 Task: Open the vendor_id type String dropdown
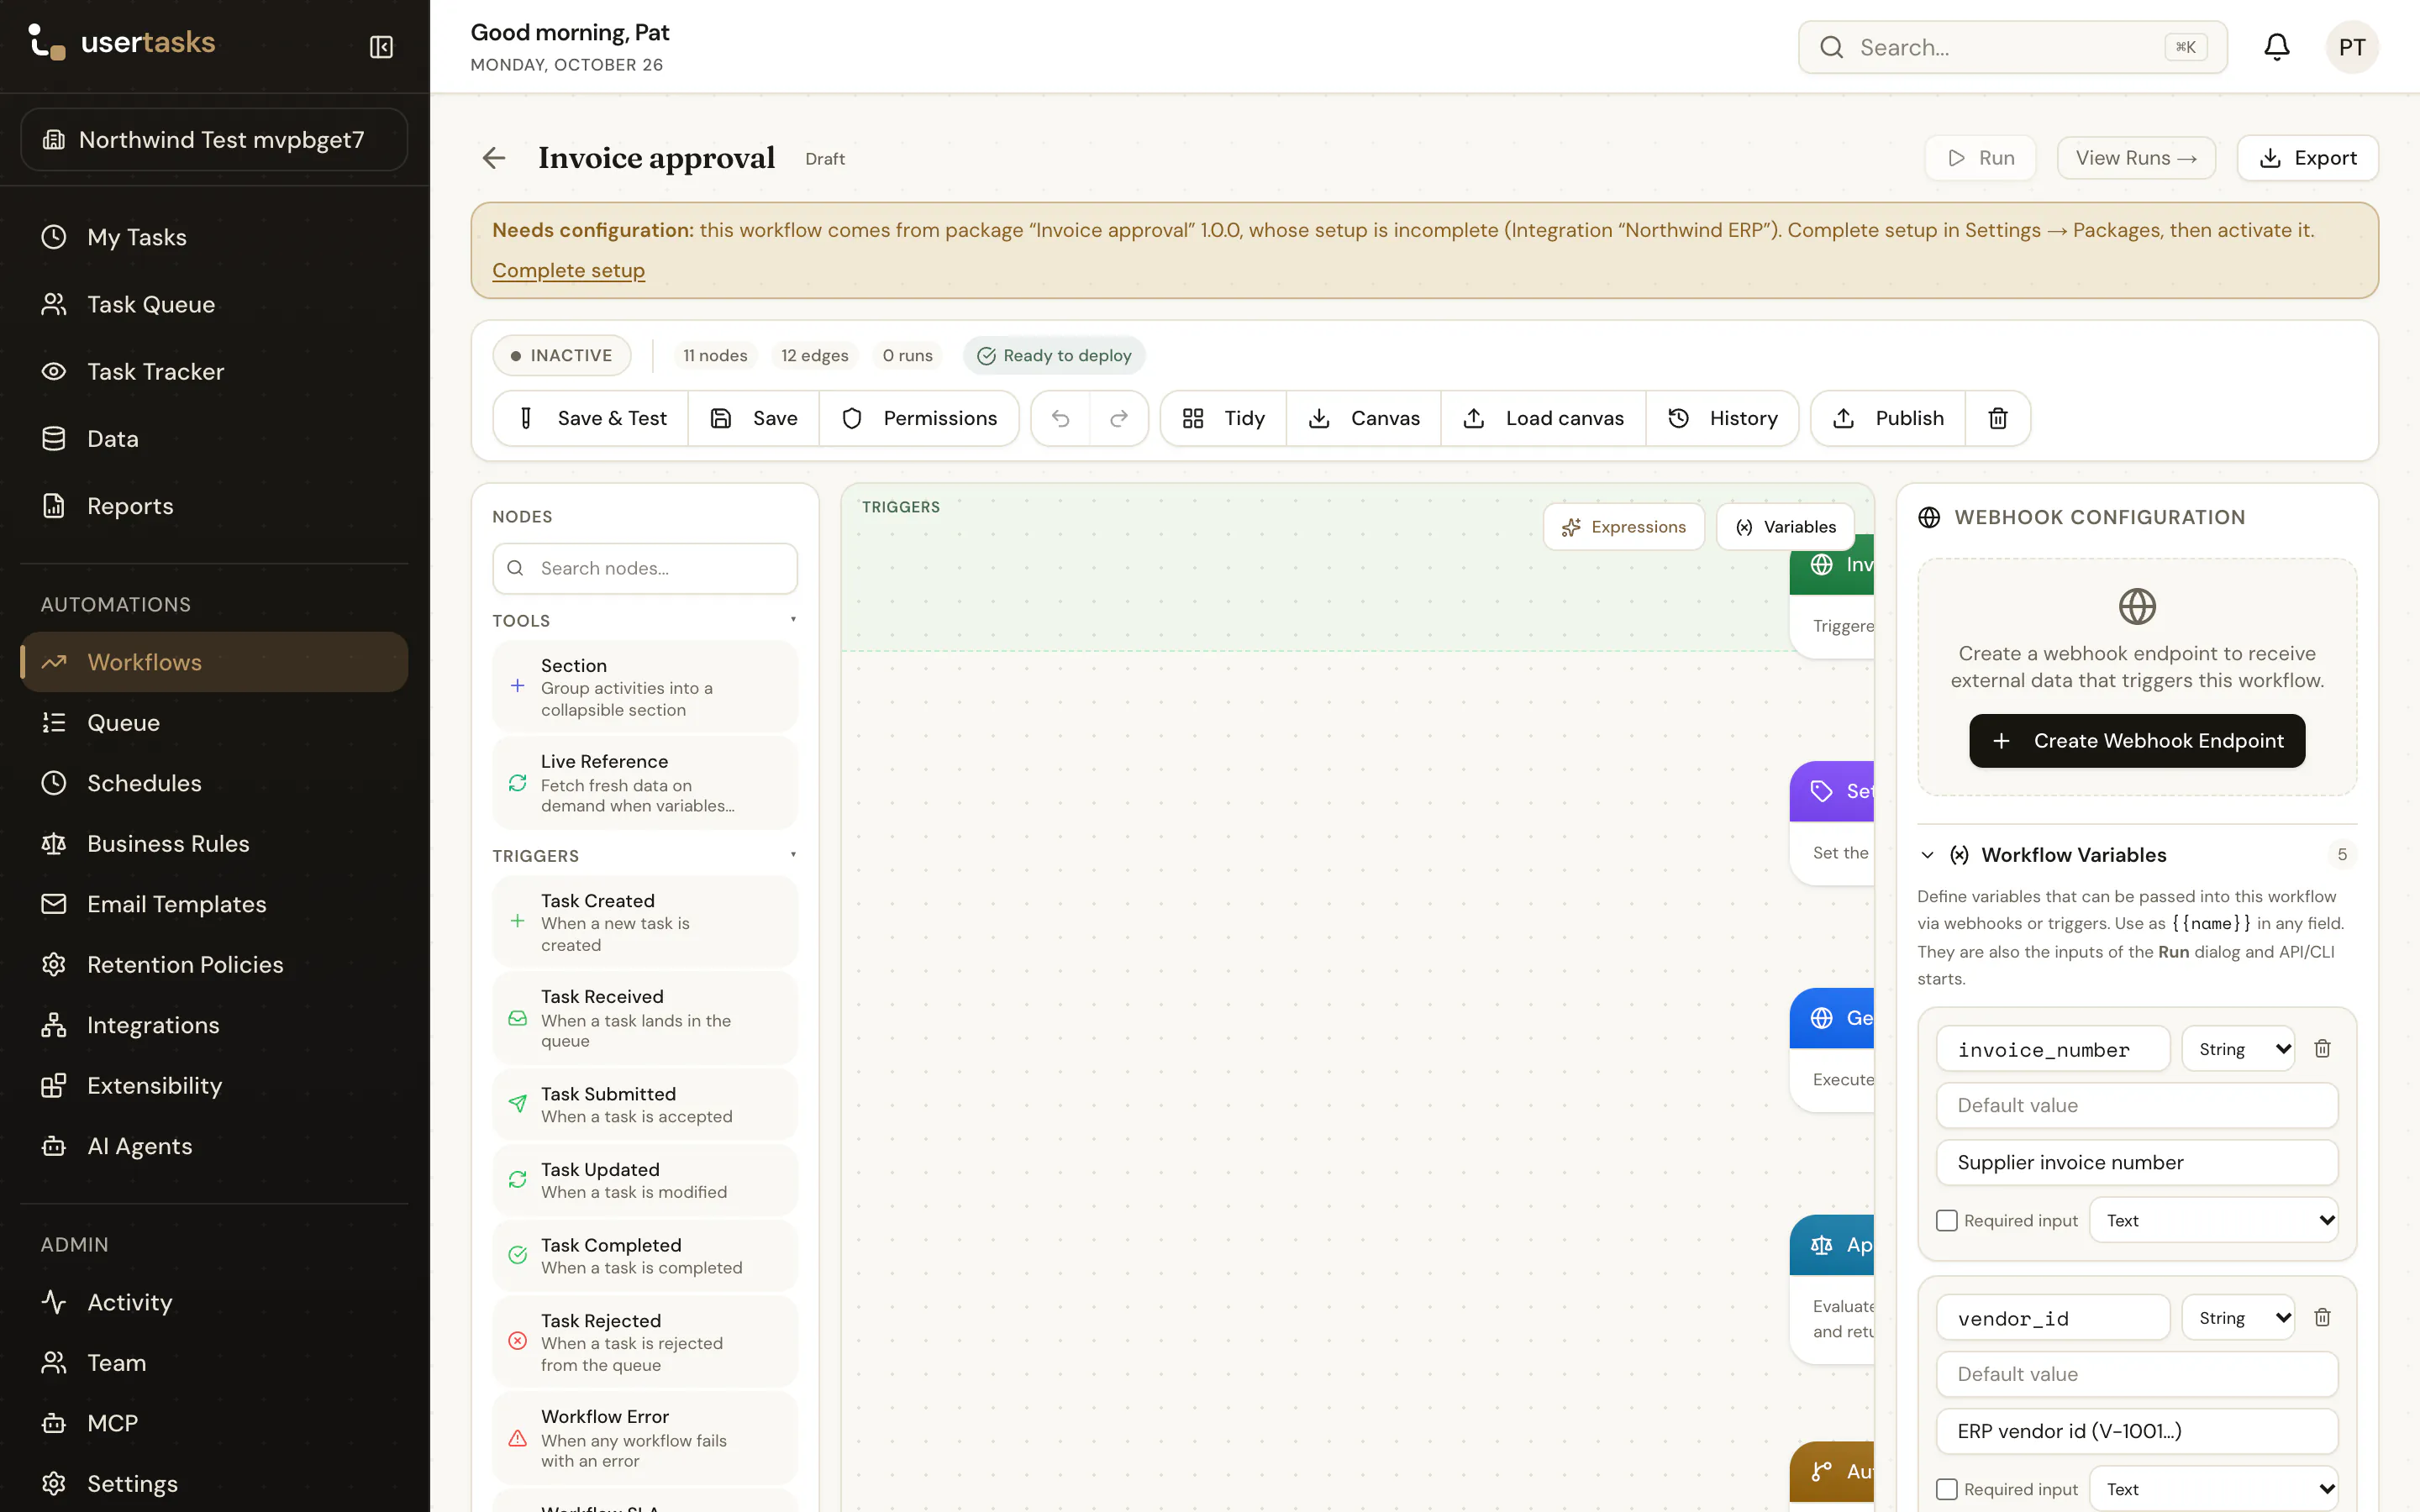point(2238,1318)
